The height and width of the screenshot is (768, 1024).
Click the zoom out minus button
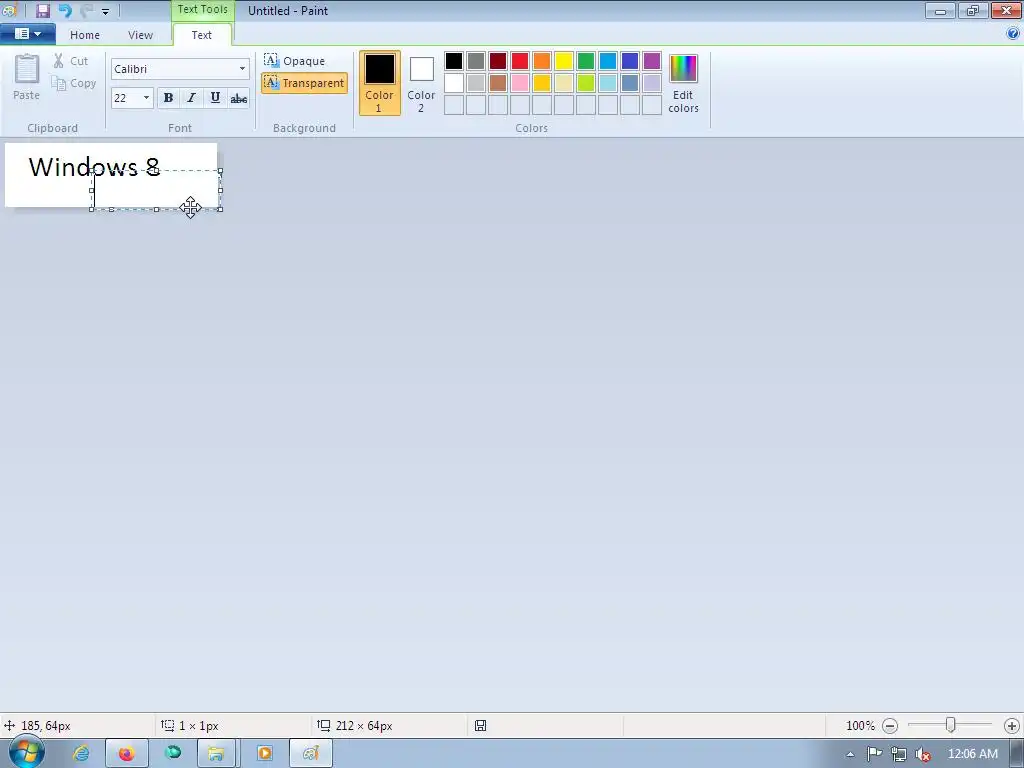click(x=889, y=726)
